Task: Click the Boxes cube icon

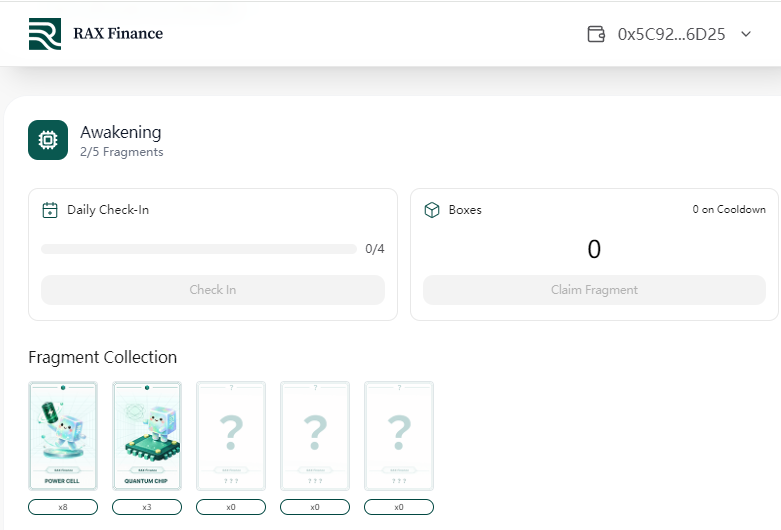Action: pos(432,210)
